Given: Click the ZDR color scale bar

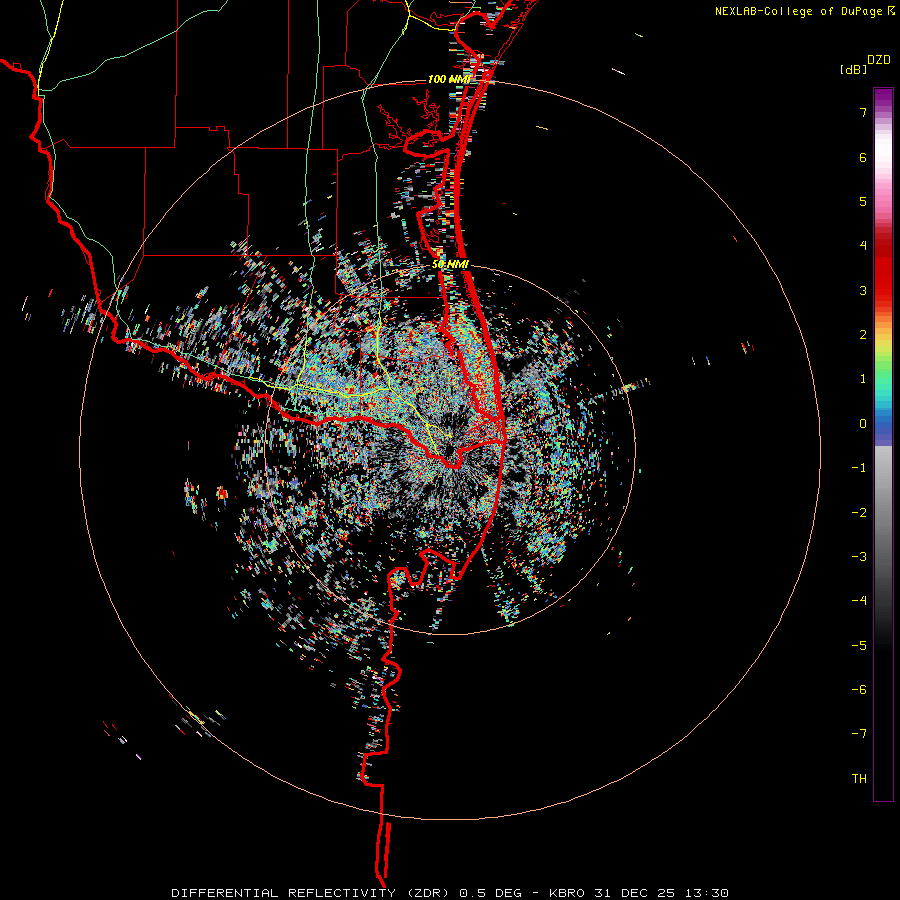Looking at the screenshot, I should pos(883,444).
